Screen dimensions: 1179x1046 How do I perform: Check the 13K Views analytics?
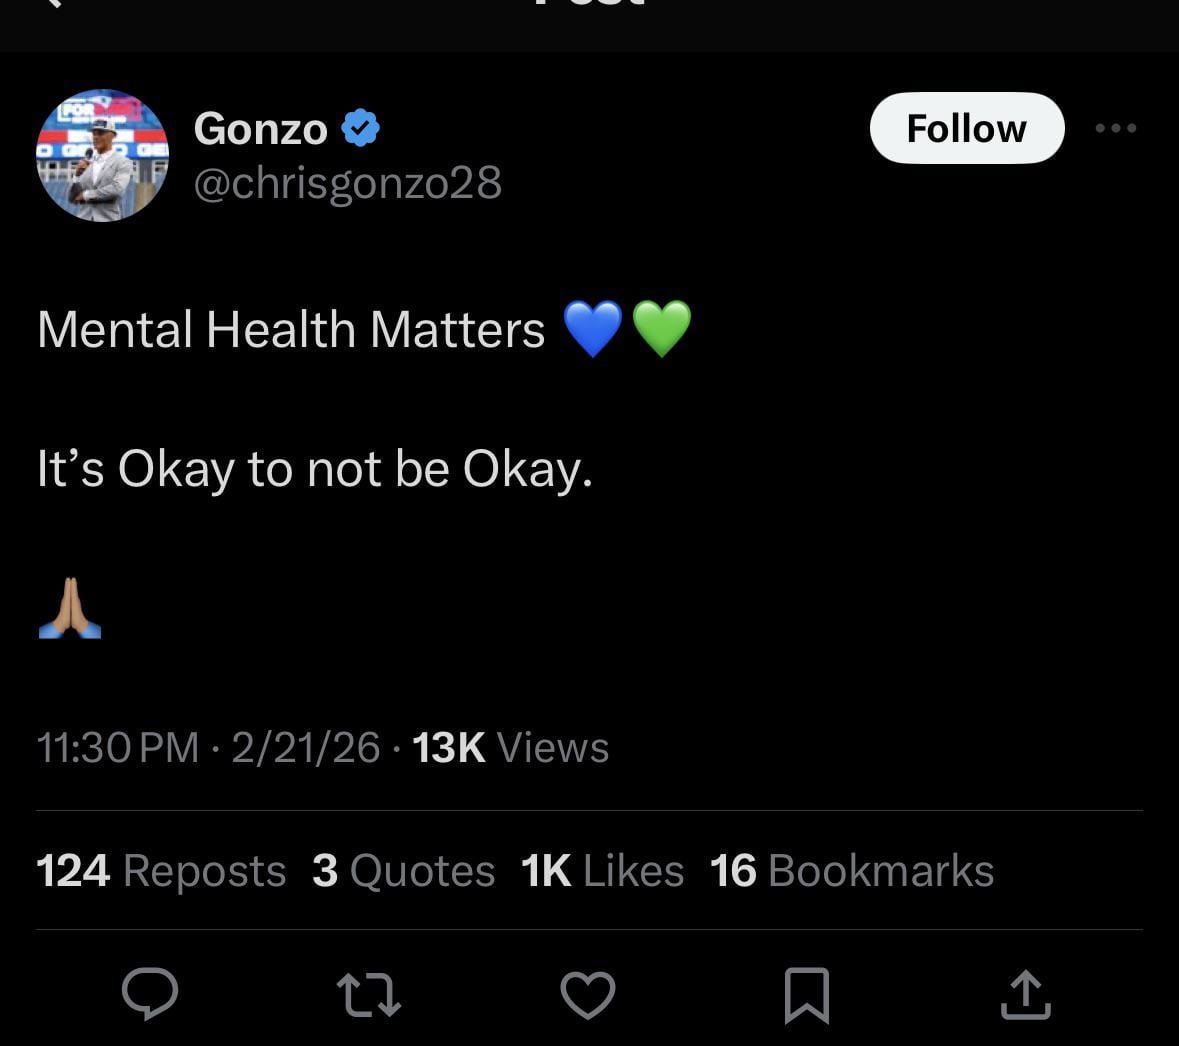(510, 747)
